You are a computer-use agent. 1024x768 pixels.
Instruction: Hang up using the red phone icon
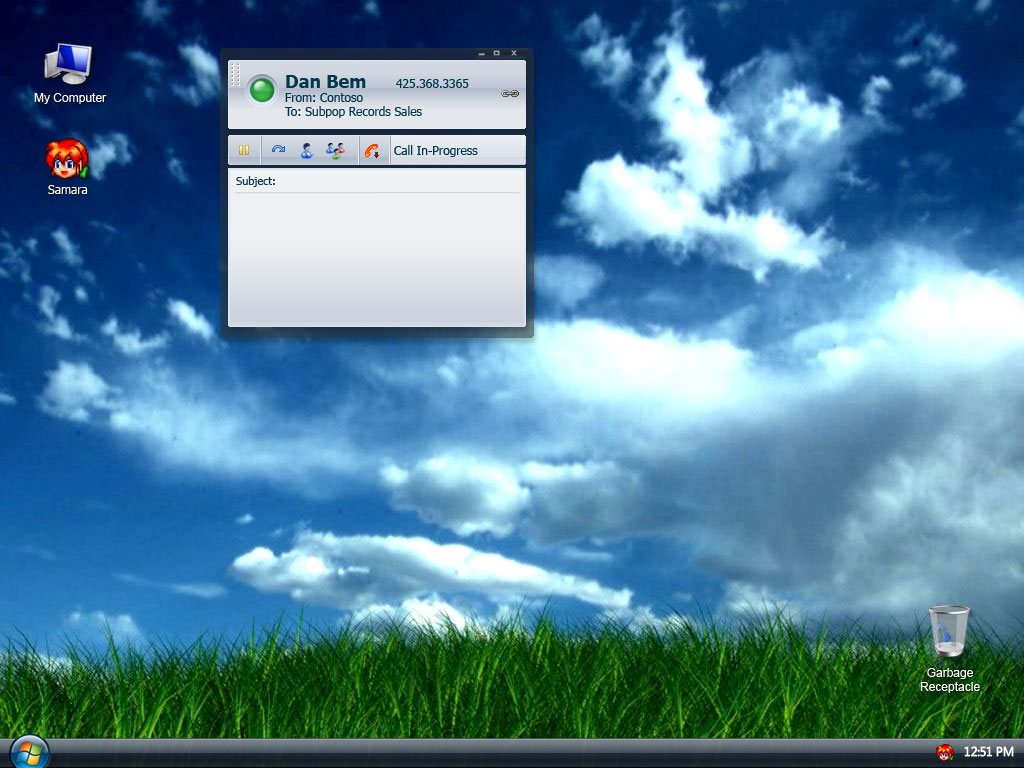click(x=372, y=151)
